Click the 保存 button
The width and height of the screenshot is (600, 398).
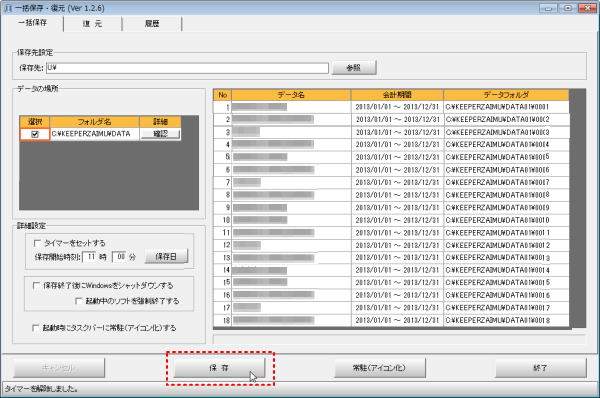click(x=219, y=368)
